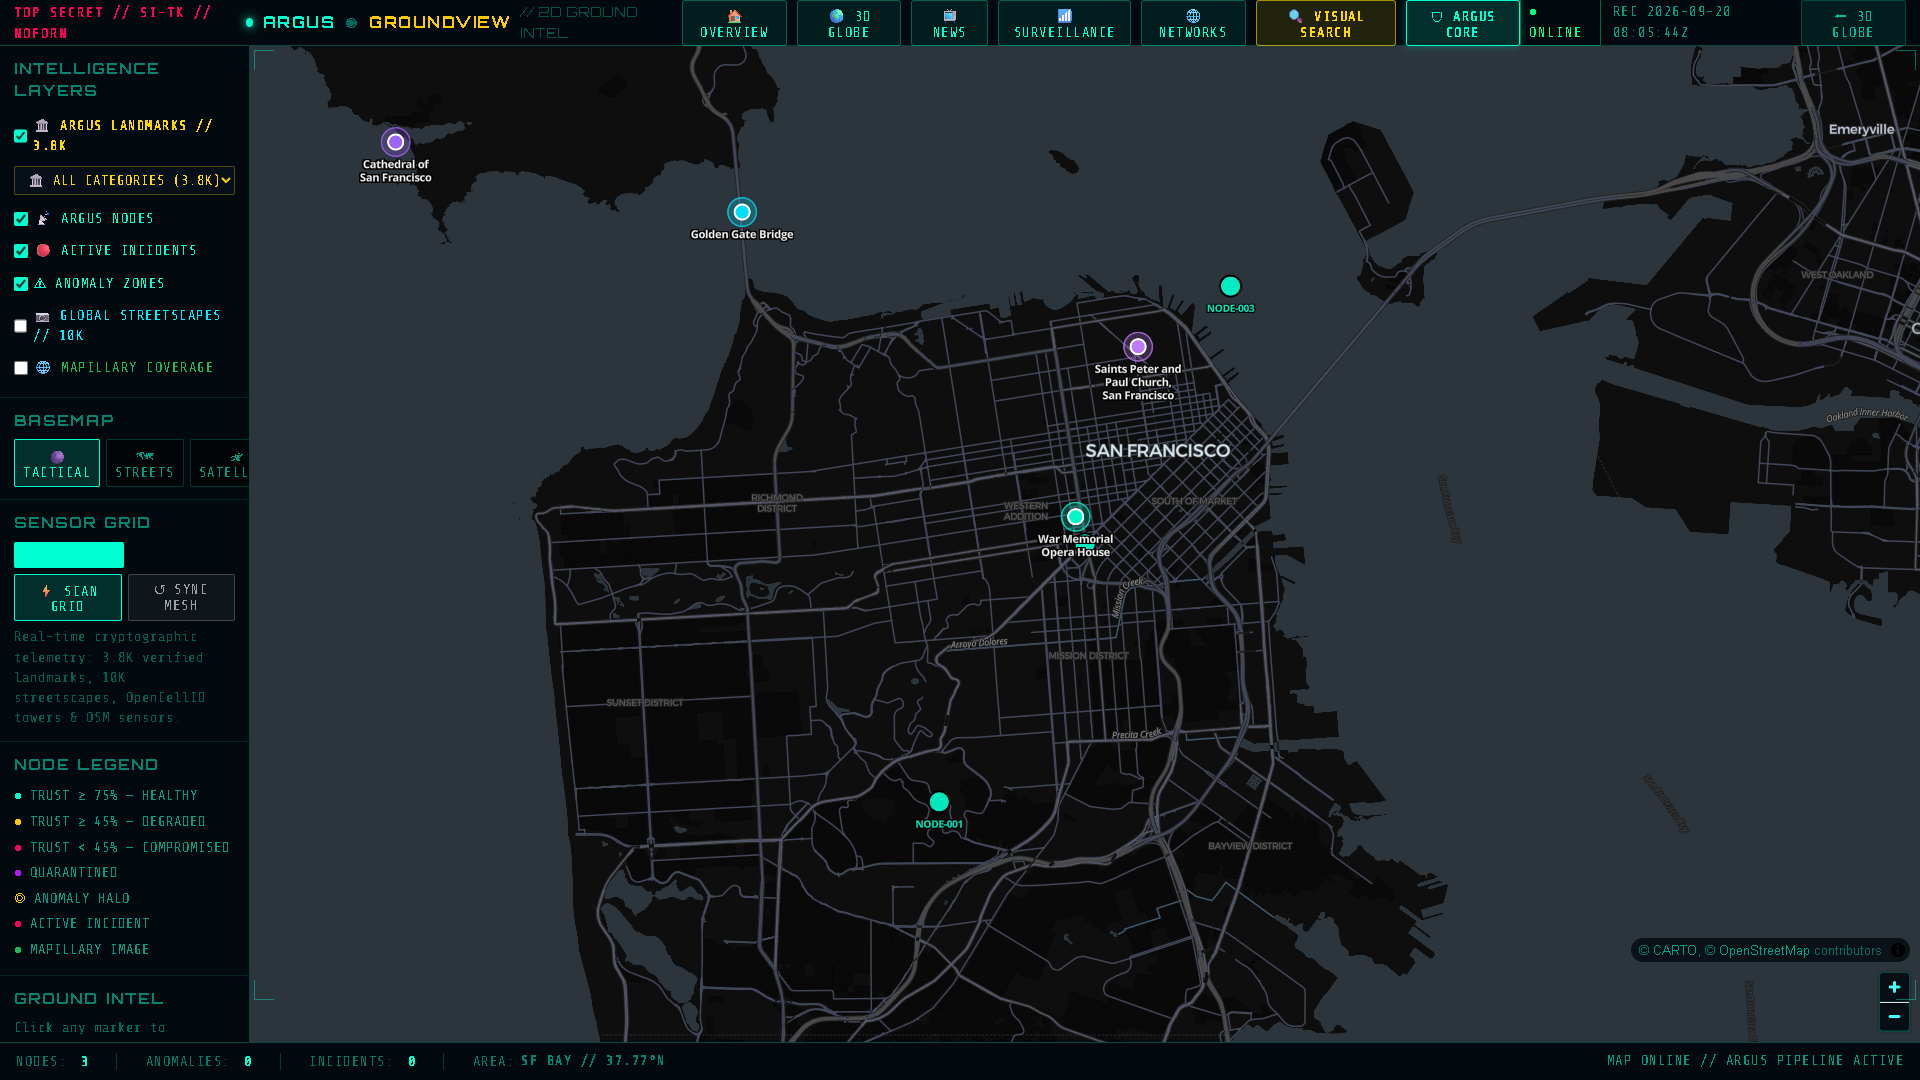Click the Sync Mesh button
The image size is (1920, 1080).
coord(181,598)
